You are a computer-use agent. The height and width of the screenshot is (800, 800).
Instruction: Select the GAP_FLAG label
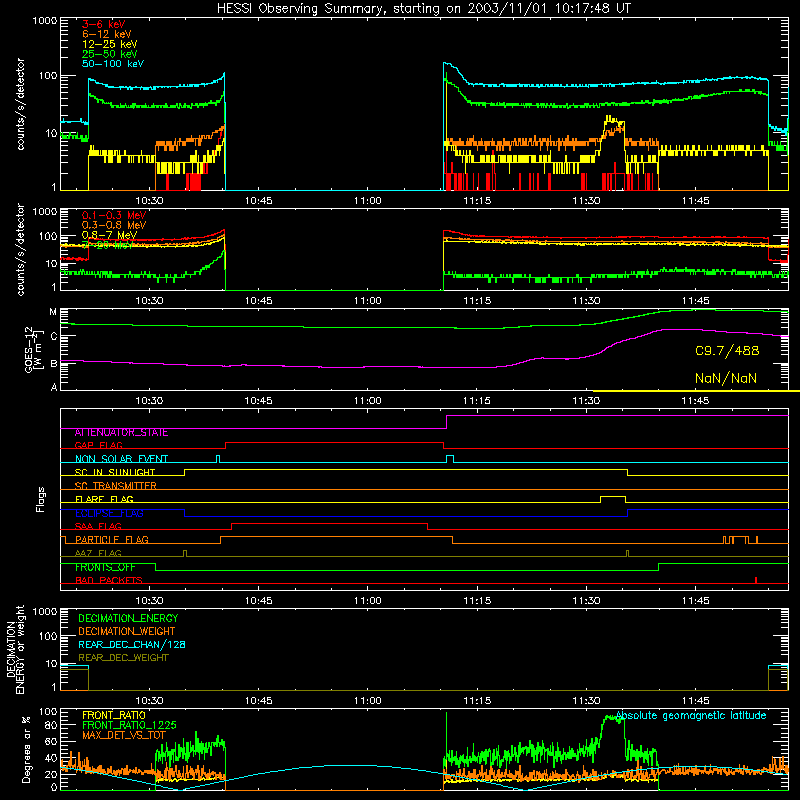(x=98, y=445)
